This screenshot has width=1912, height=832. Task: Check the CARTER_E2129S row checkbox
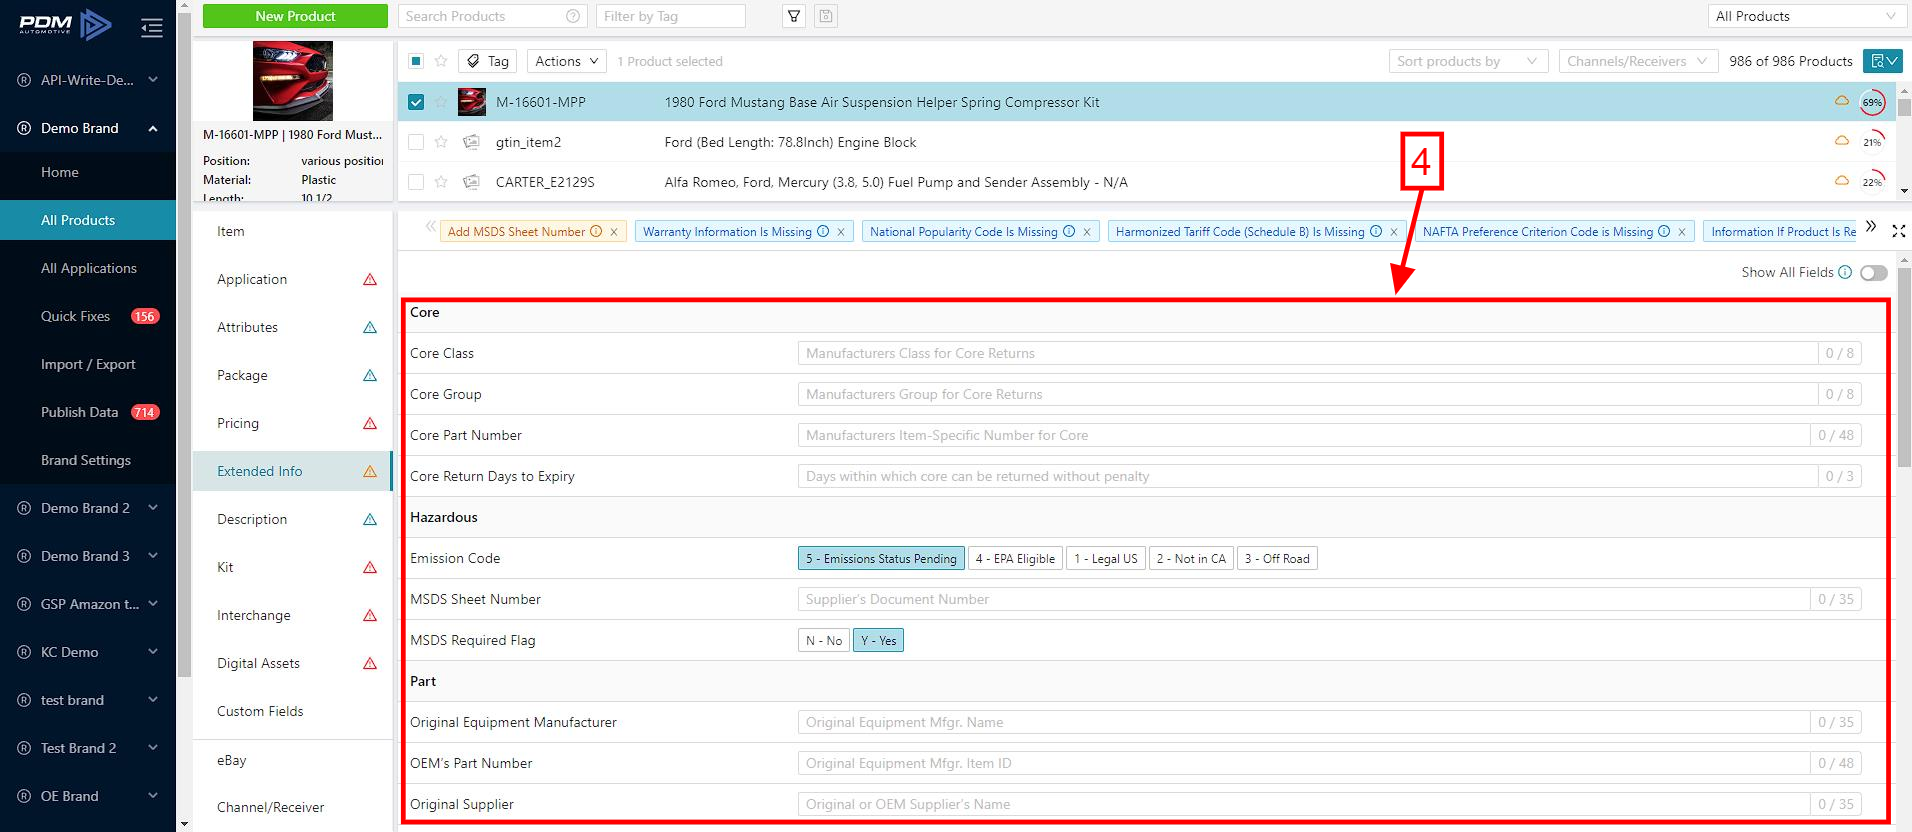(x=416, y=182)
